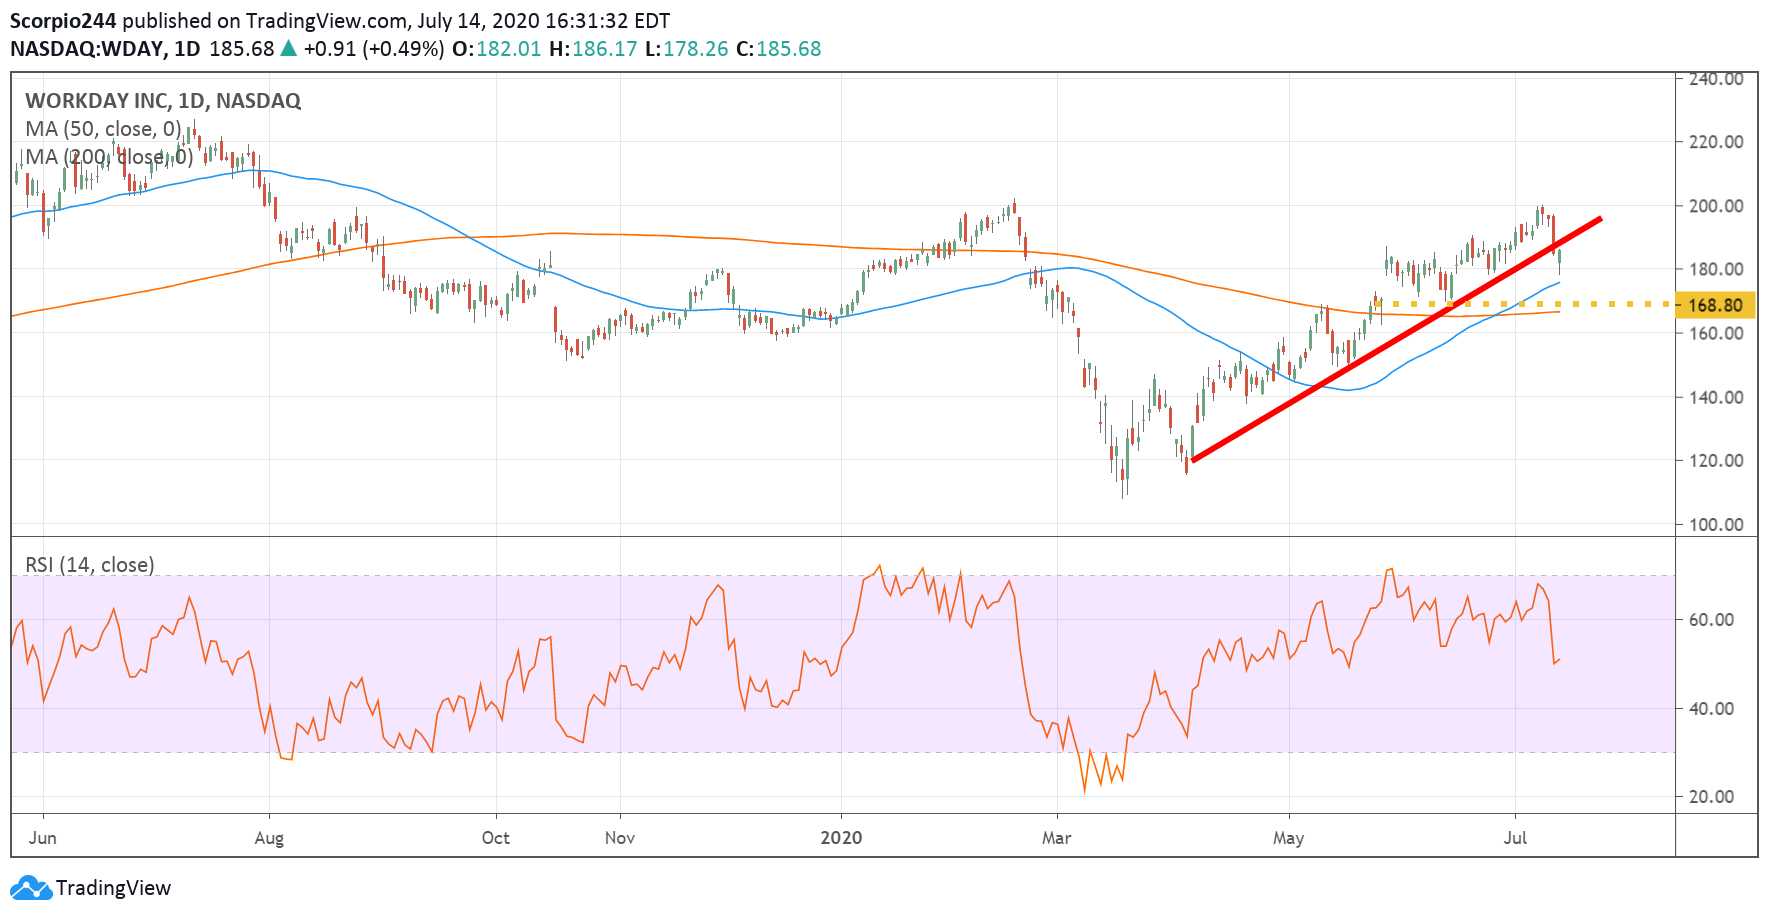Click the Jul label on time axis
Screen dimensions: 1769x918
(1516, 838)
